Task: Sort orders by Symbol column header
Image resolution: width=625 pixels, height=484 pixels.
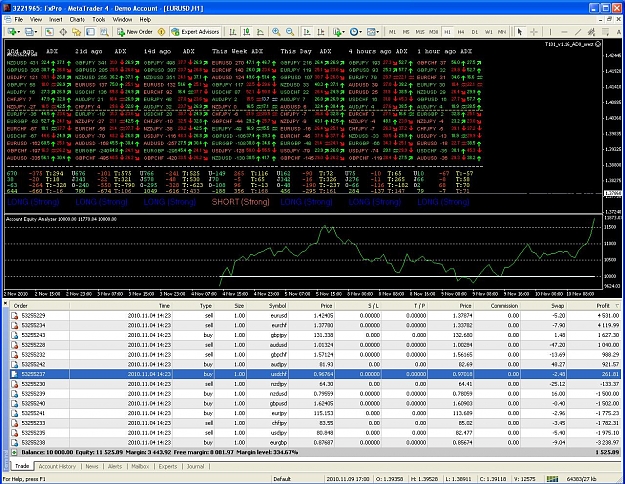Action: 268,306
